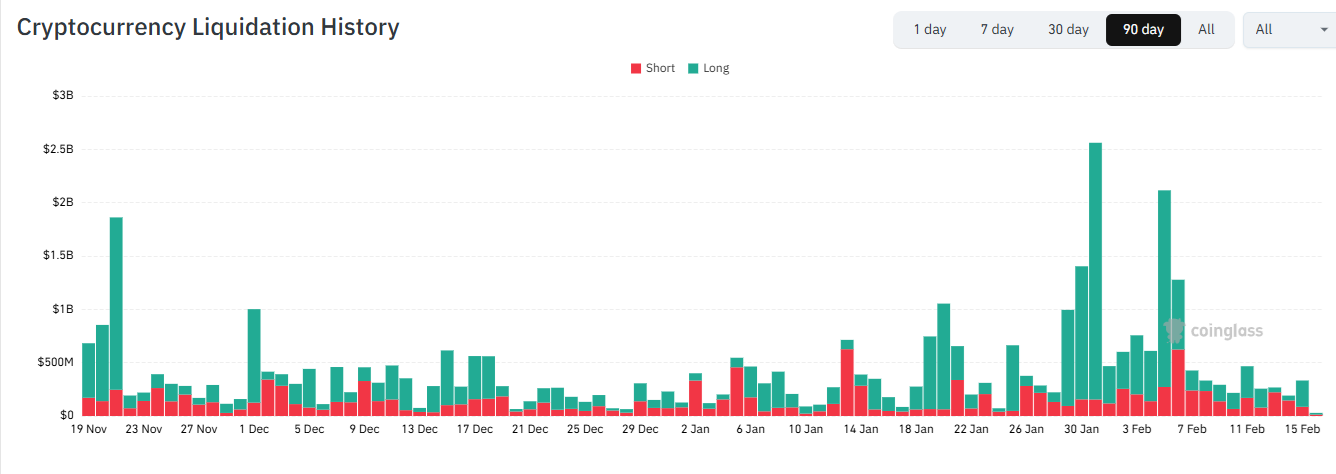
Task: Select the All tab beside 90 day
Action: (1206, 29)
